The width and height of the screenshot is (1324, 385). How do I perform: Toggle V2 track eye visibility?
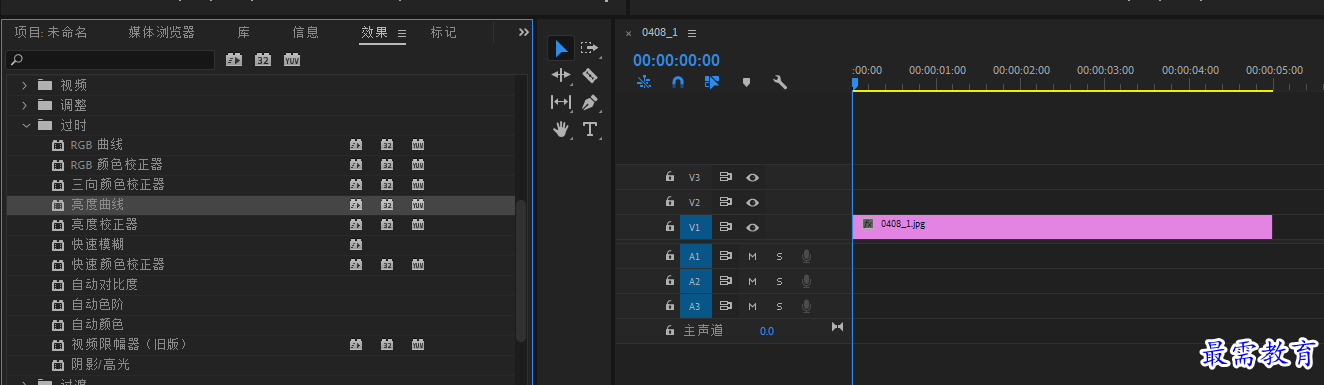(x=752, y=202)
